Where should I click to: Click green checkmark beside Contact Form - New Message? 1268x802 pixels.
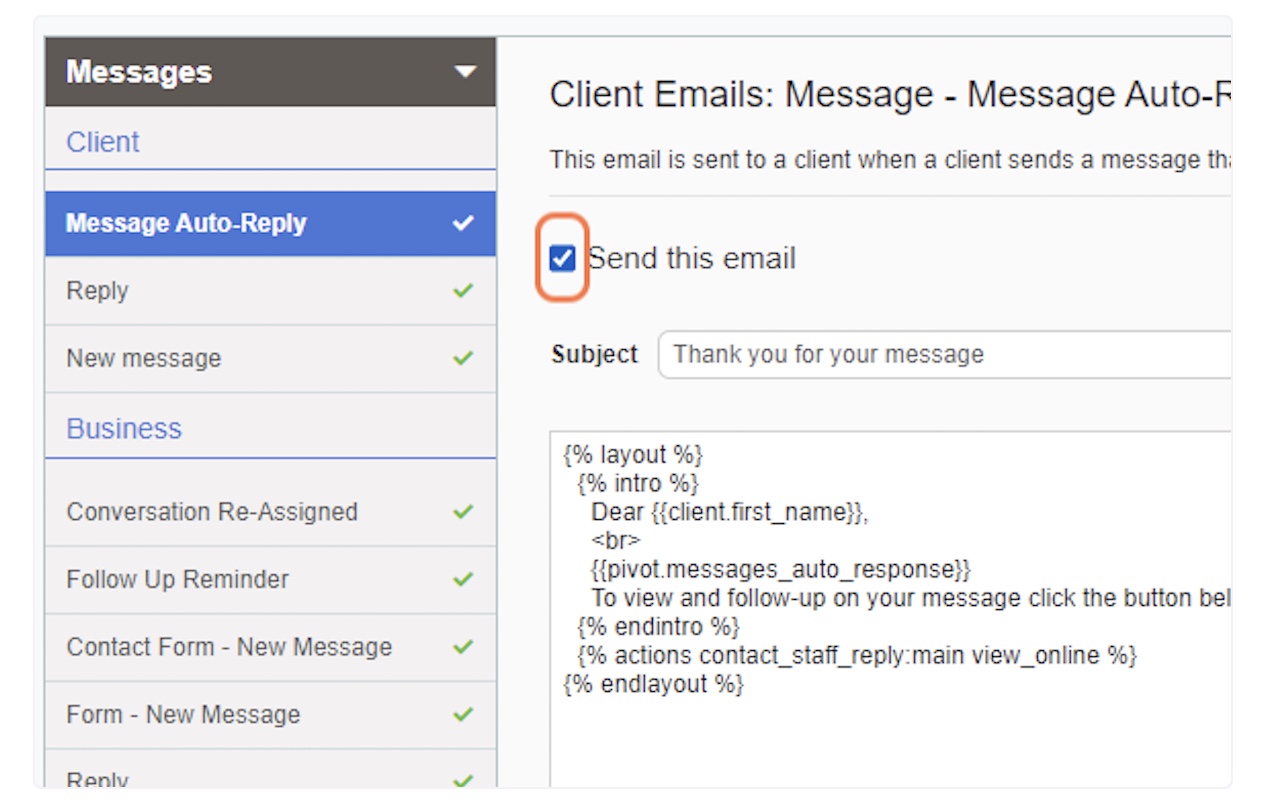(x=462, y=647)
